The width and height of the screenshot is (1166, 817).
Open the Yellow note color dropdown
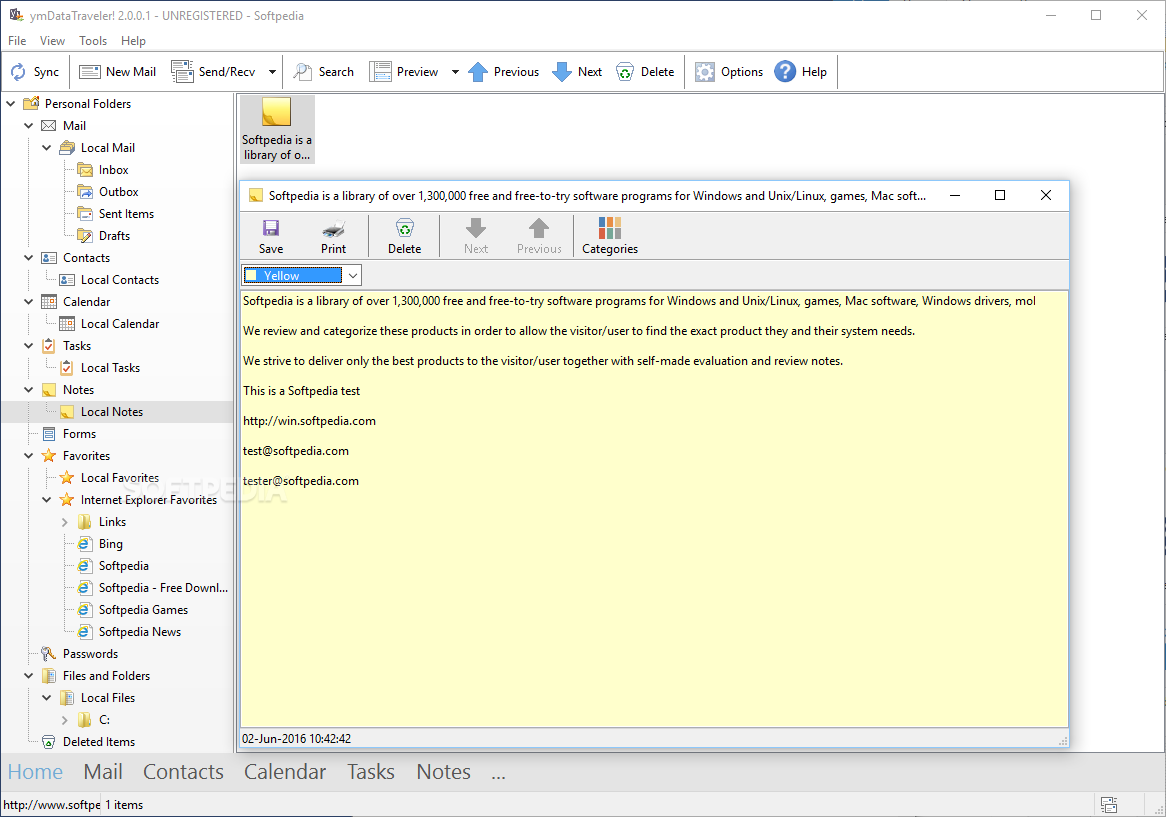point(352,276)
